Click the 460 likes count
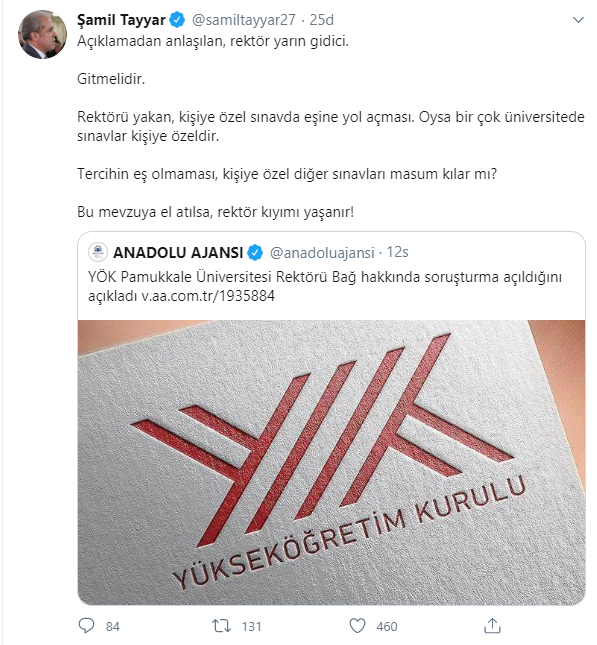This screenshot has height=645, width=597. tap(387, 626)
